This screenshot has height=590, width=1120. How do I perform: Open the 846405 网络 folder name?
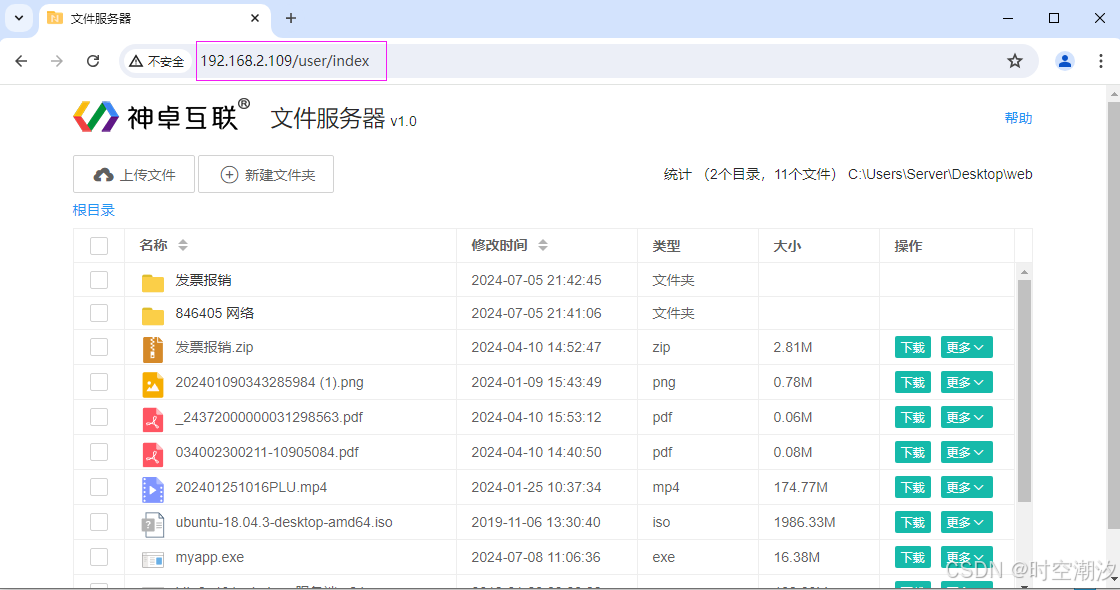coord(215,313)
